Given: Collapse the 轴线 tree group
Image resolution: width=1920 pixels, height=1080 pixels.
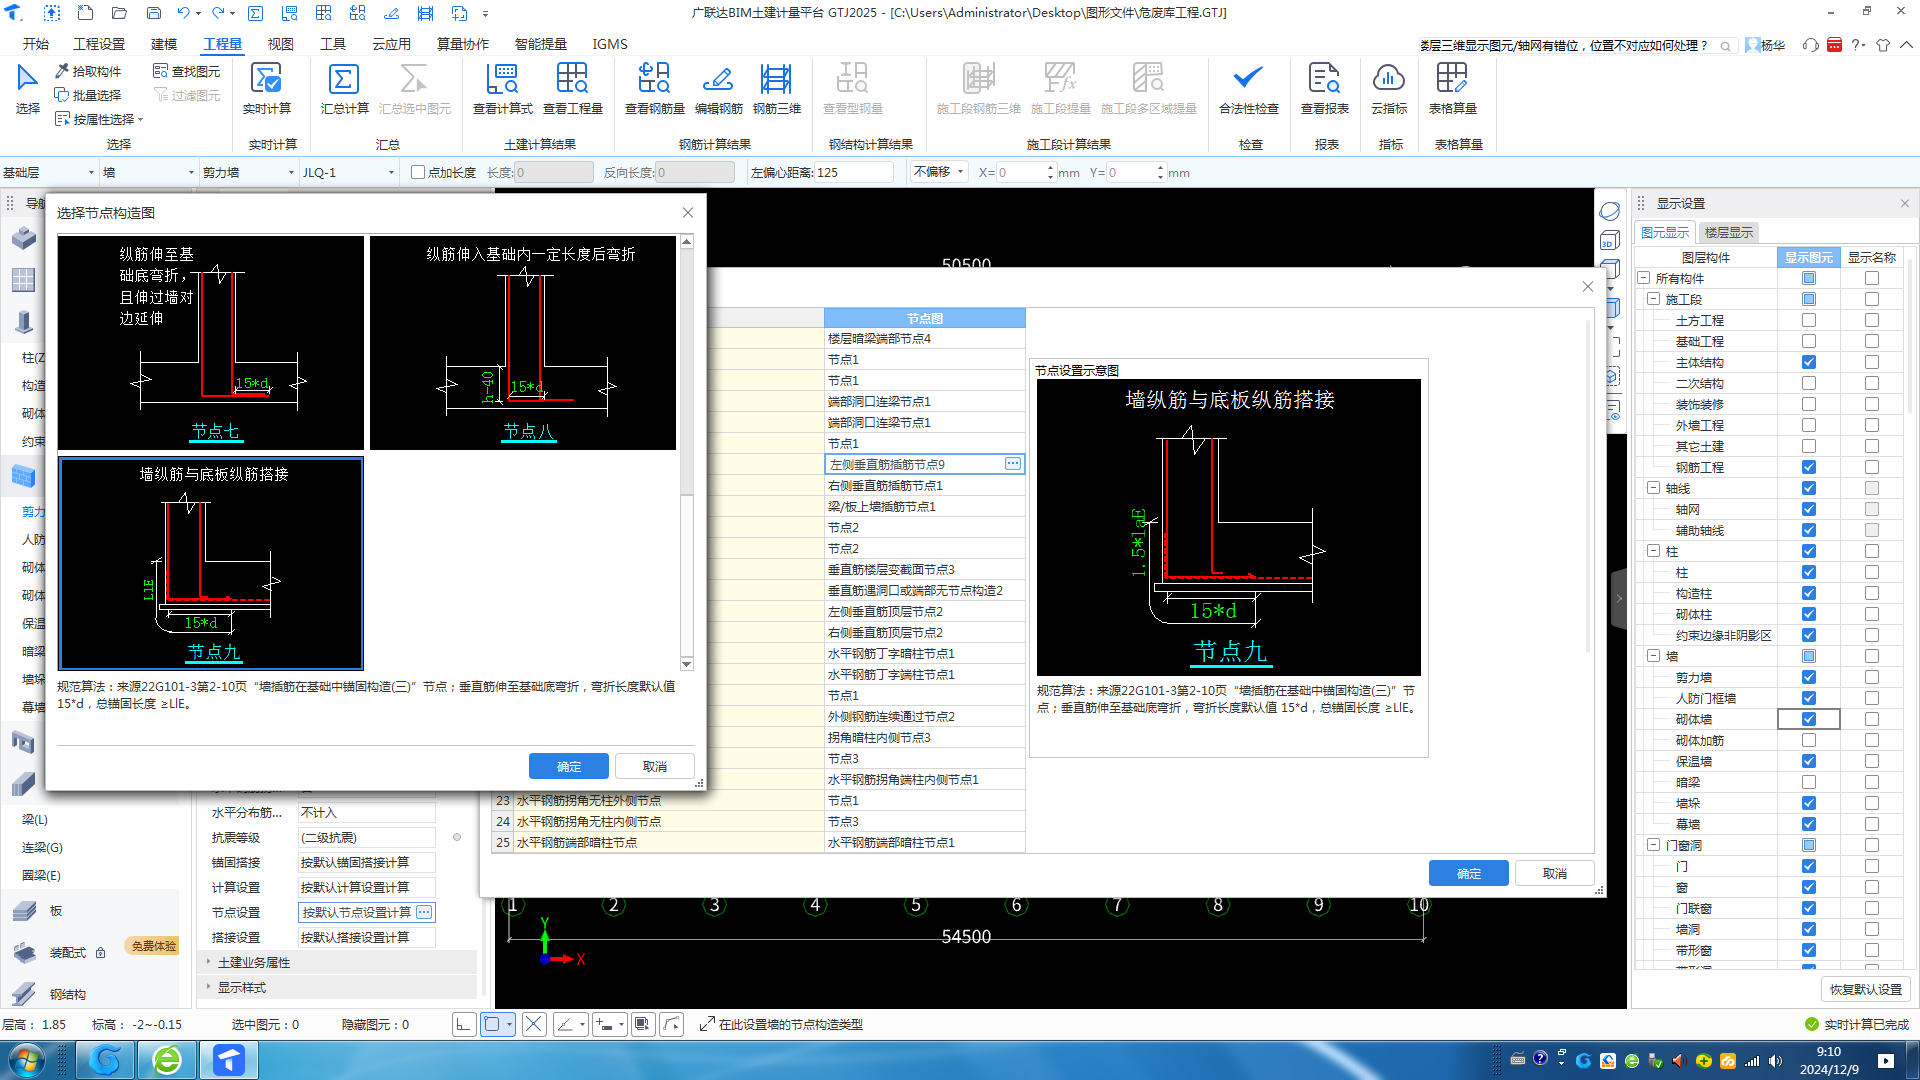Looking at the screenshot, I should (x=1653, y=488).
